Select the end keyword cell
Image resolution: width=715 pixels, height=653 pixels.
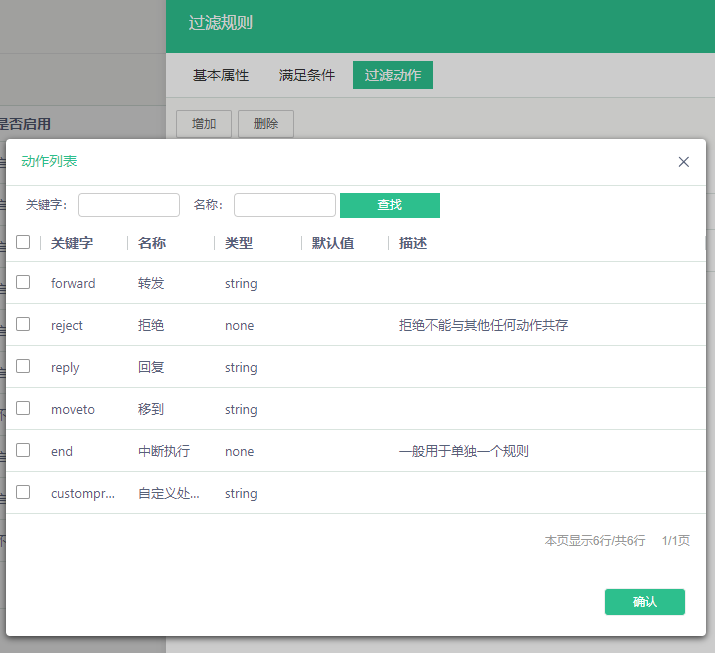(62, 451)
